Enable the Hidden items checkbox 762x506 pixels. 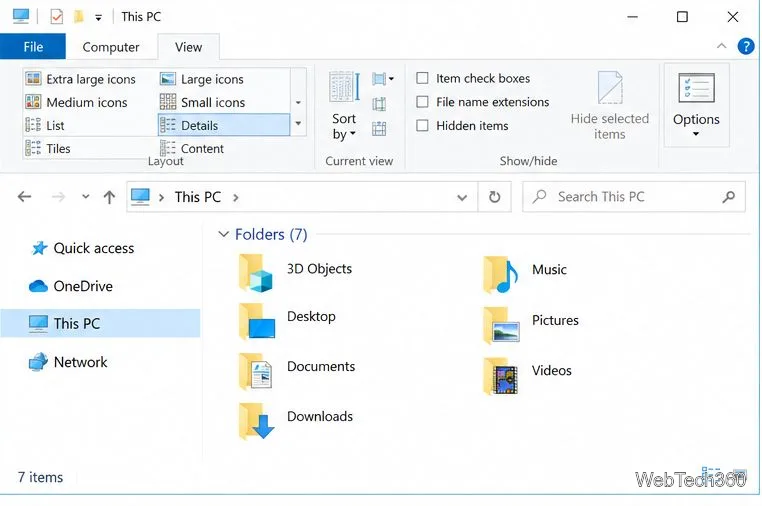pyautogui.click(x=422, y=125)
